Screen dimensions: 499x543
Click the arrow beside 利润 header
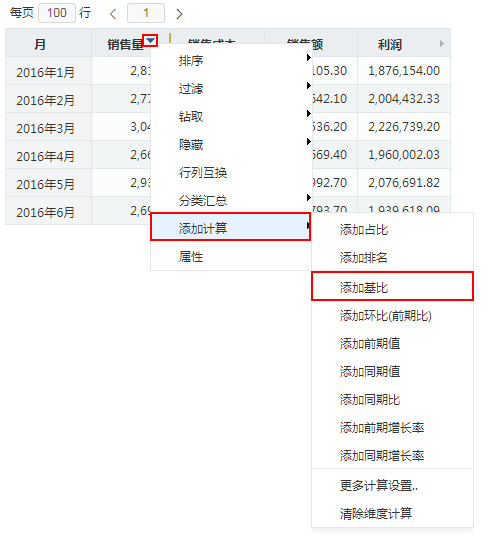tap(442, 43)
